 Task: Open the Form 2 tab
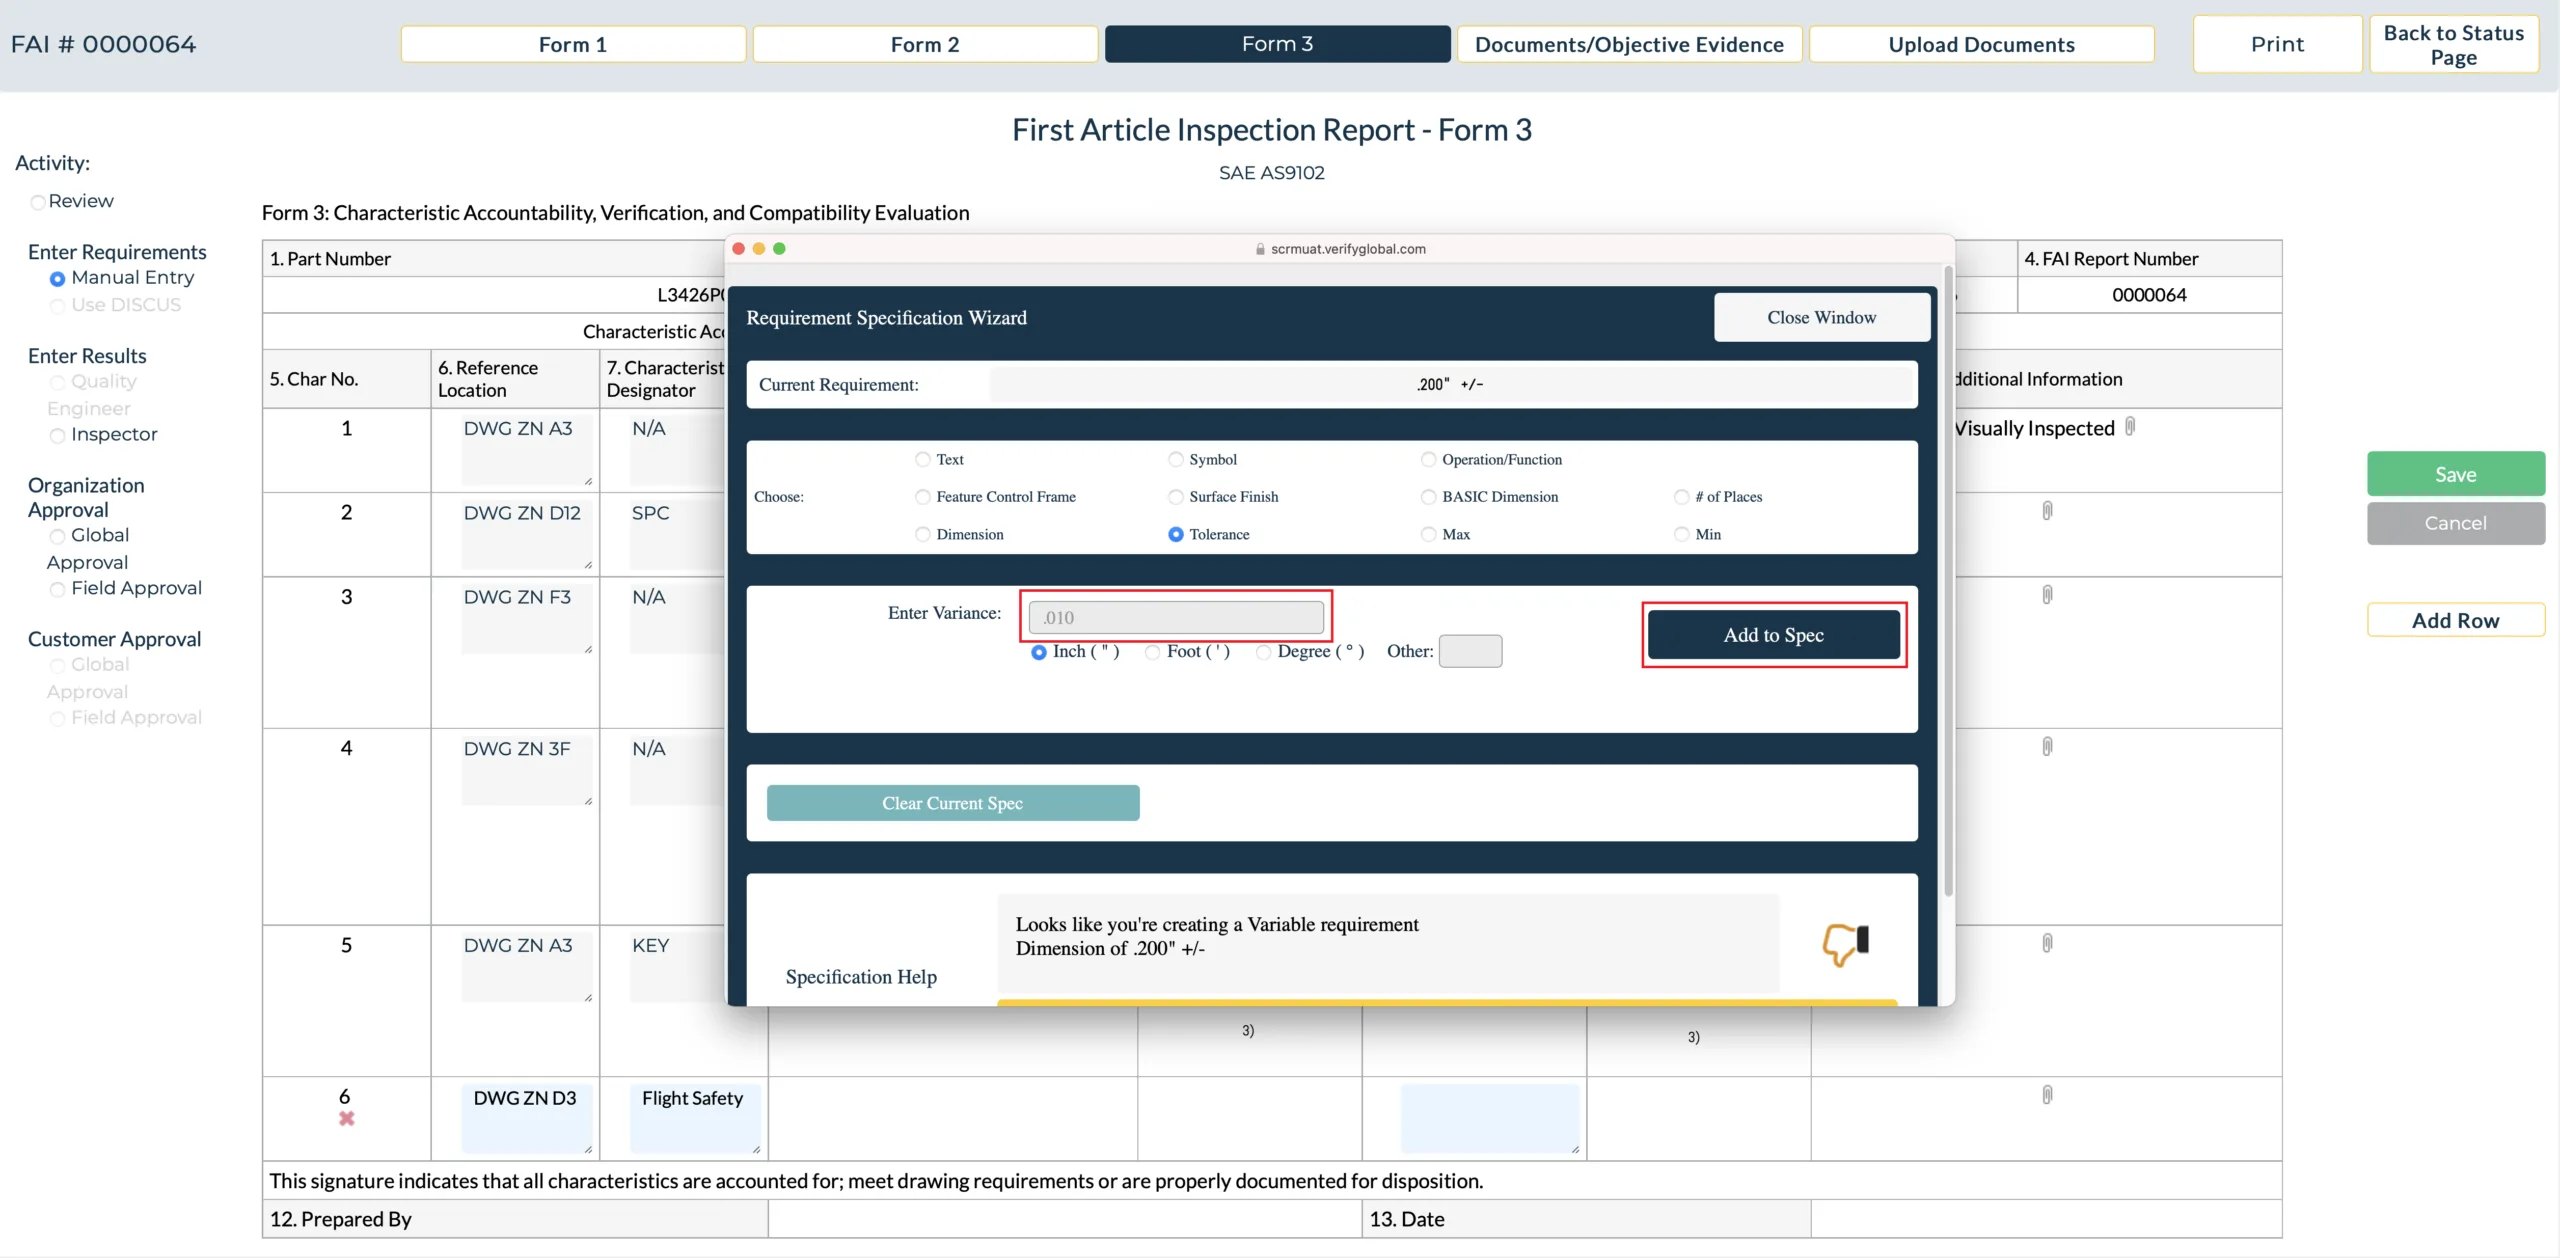click(x=925, y=44)
